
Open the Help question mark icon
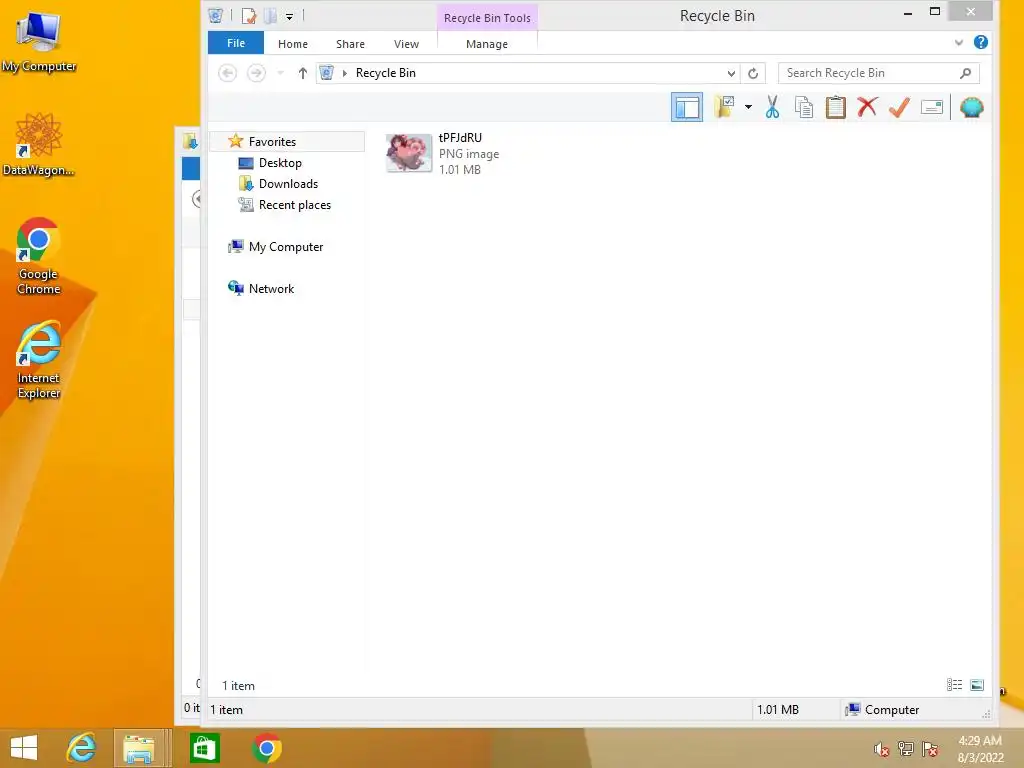[x=980, y=42]
